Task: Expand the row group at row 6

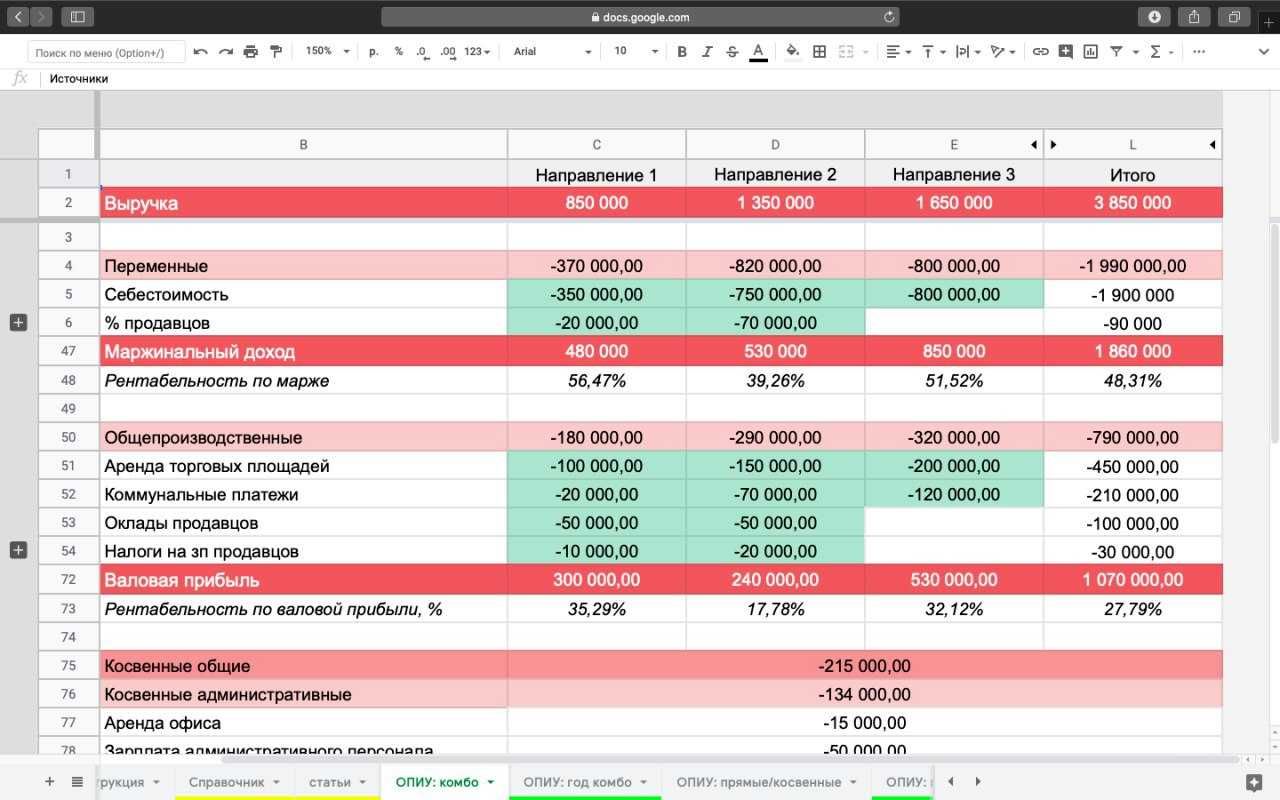Action: coord(18,322)
